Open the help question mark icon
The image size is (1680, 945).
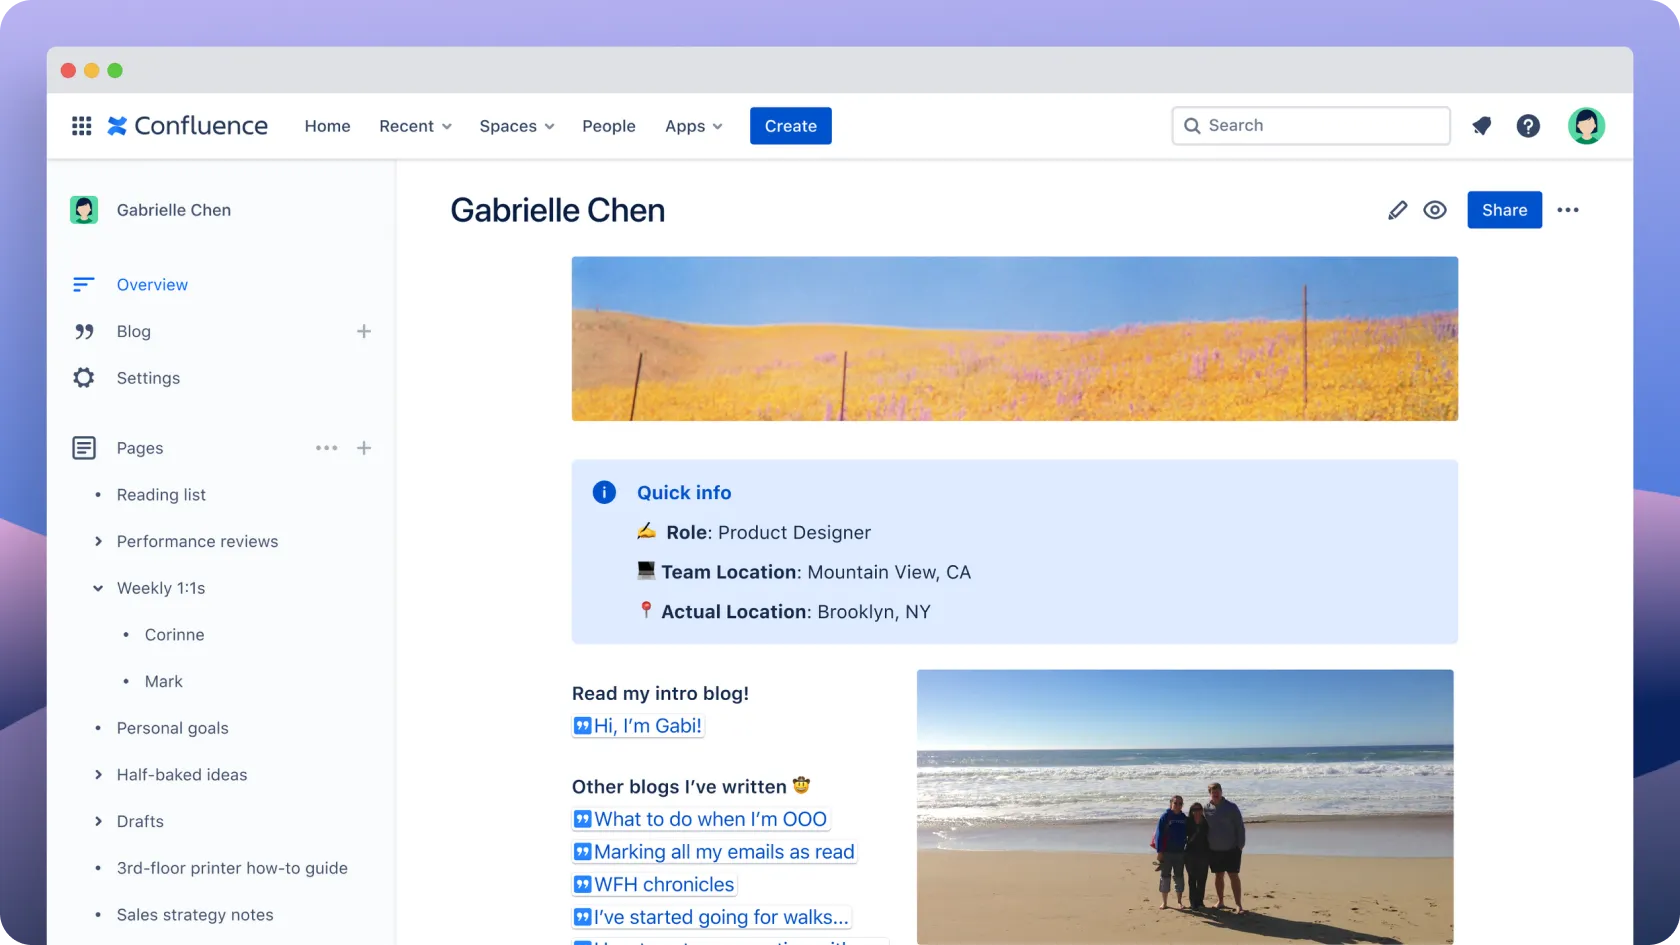1528,126
